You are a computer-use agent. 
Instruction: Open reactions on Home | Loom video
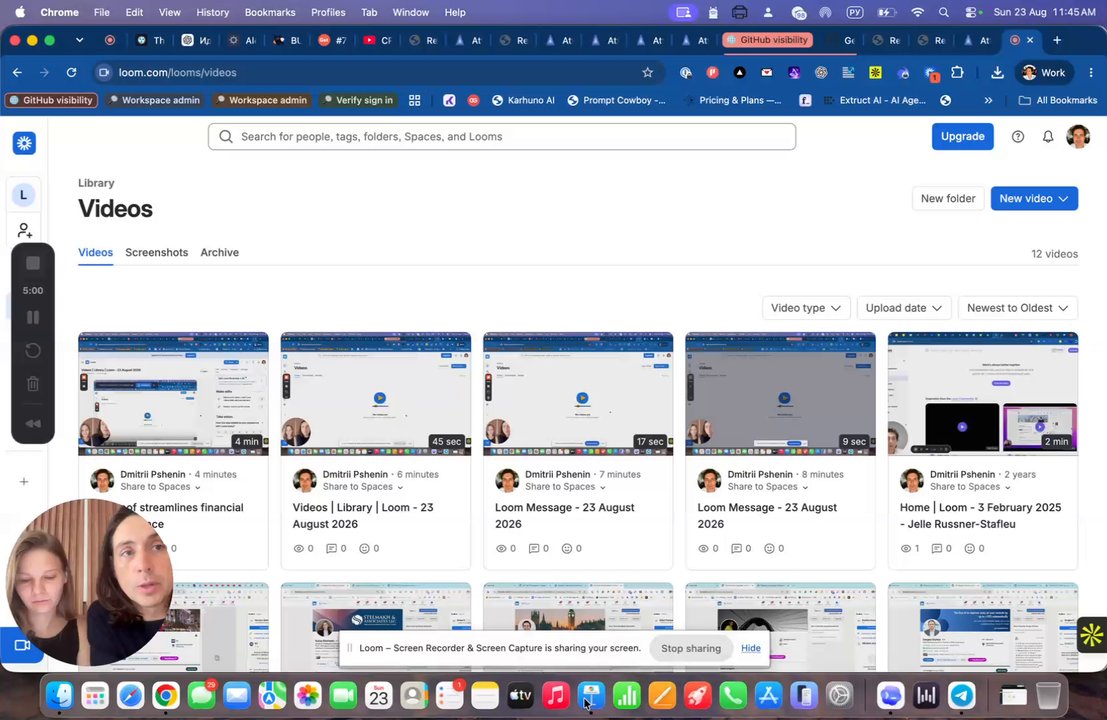[x=974, y=548]
